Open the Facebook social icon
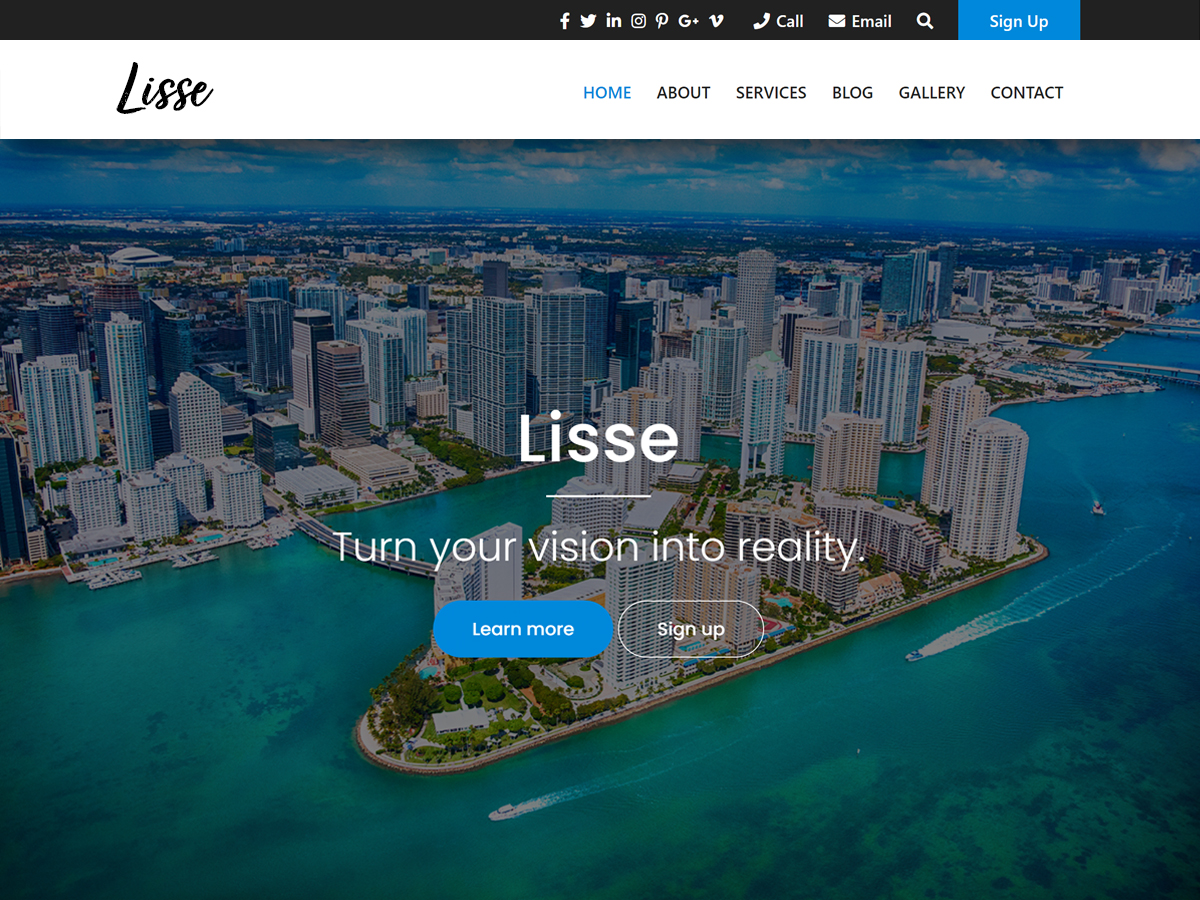 point(564,20)
